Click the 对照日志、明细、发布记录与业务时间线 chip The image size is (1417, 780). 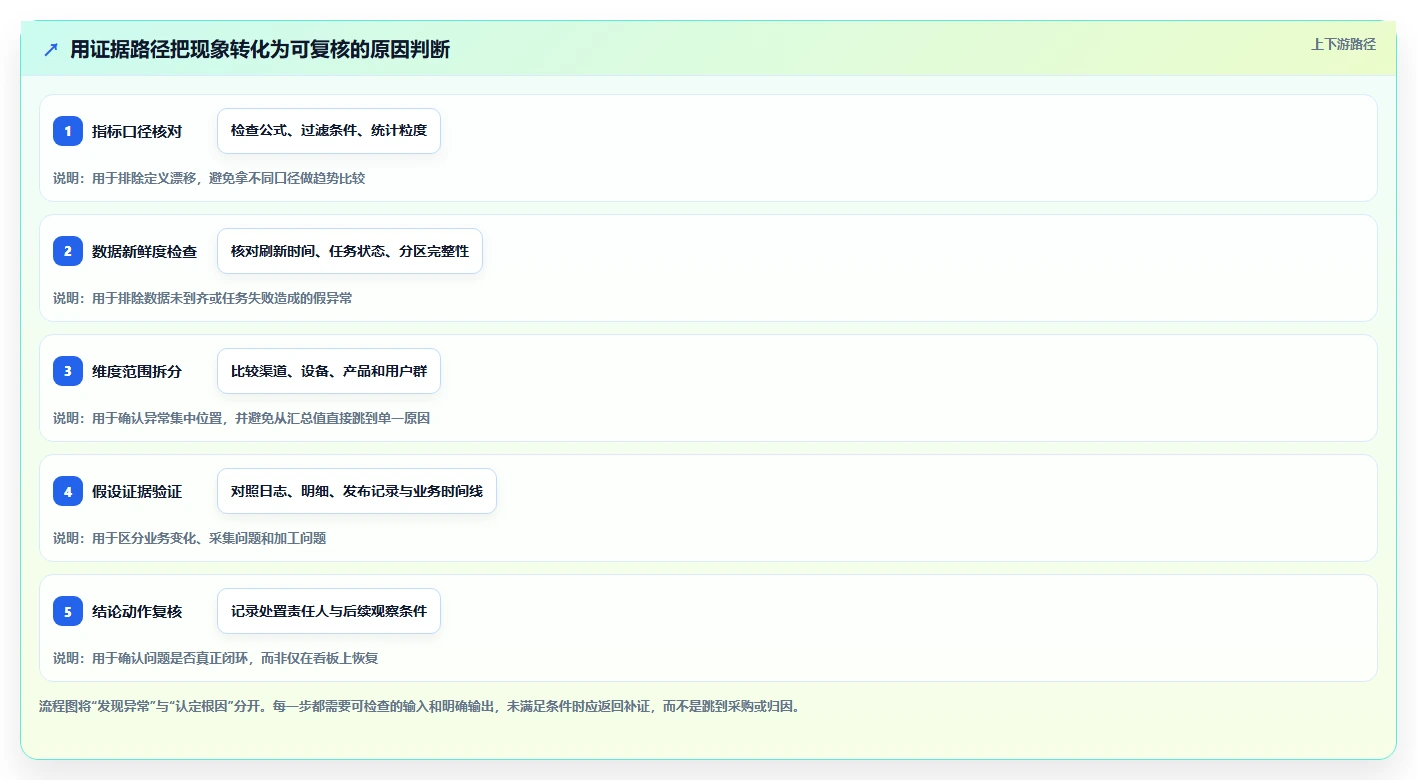(x=357, y=491)
